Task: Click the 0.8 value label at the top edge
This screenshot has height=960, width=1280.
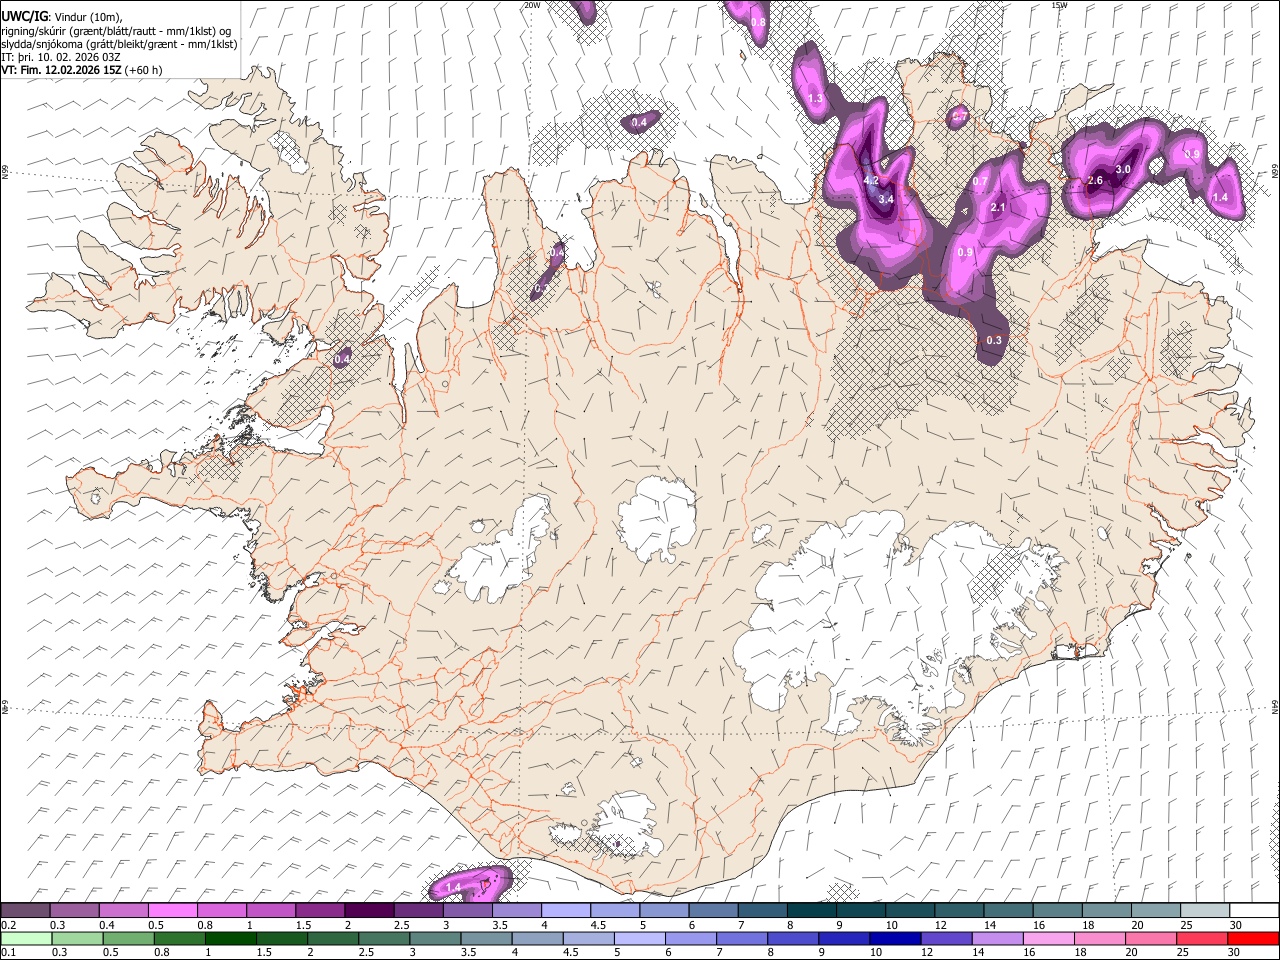Action: pos(758,22)
